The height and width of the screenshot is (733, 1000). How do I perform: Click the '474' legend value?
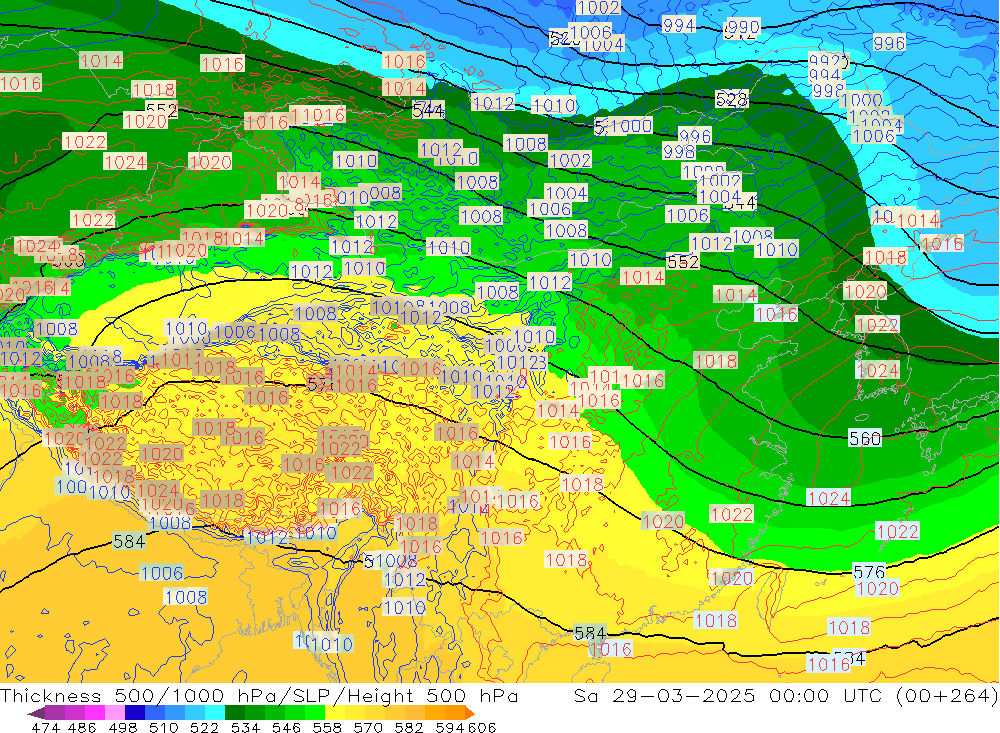pos(45,727)
